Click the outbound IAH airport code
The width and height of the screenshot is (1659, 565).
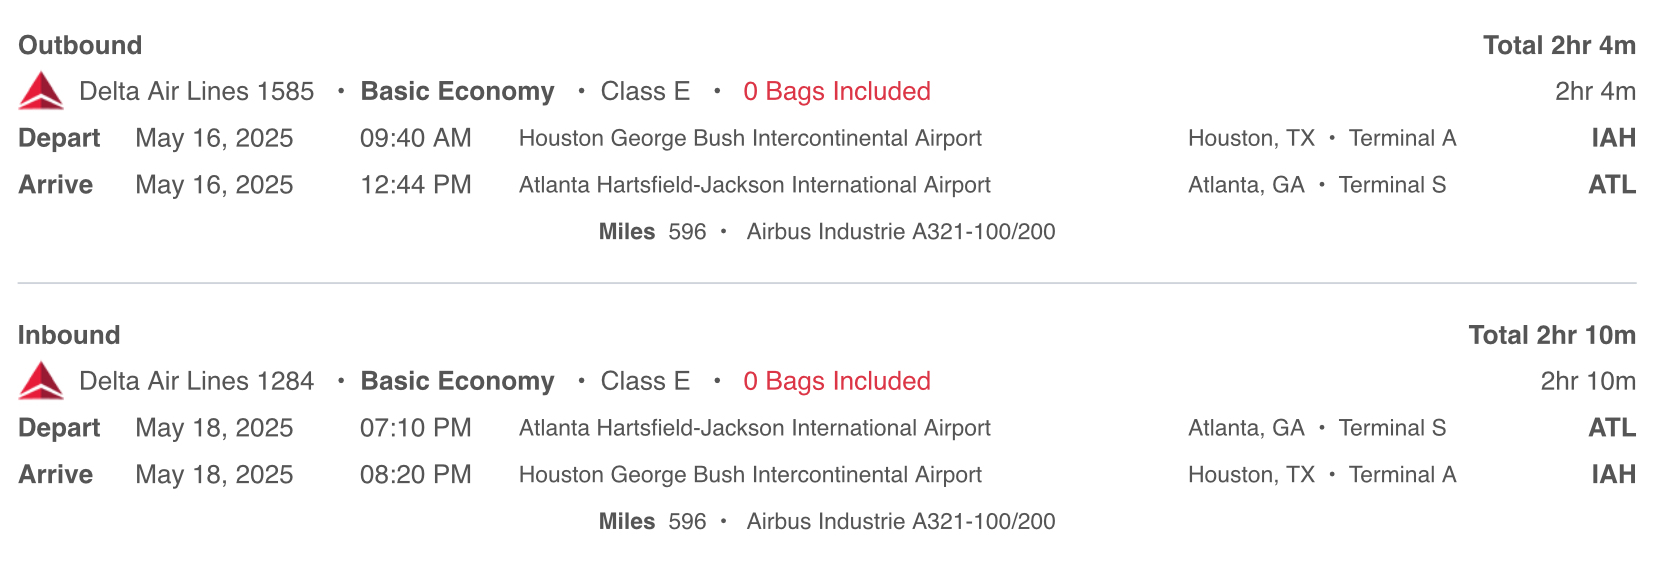coord(1613,138)
